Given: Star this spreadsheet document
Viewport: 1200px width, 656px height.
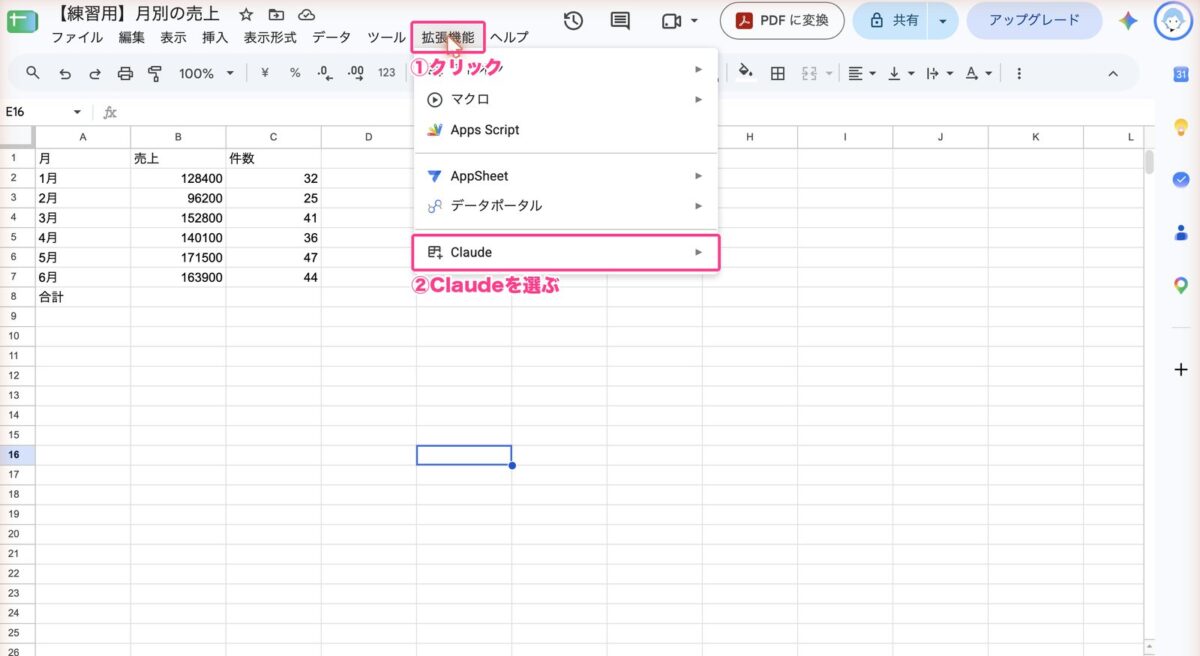Looking at the screenshot, I should [246, 15].
